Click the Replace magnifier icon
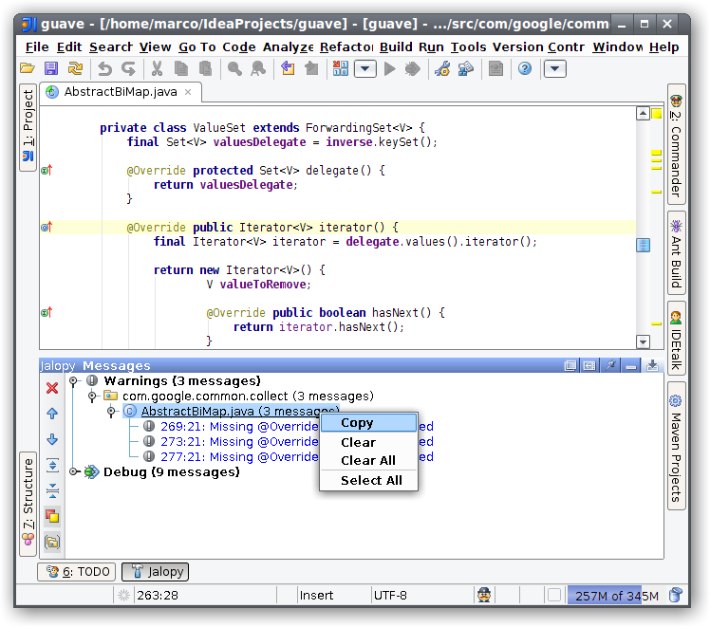The width and height of the screenshot is (710, 627). [x=258, y=69]
